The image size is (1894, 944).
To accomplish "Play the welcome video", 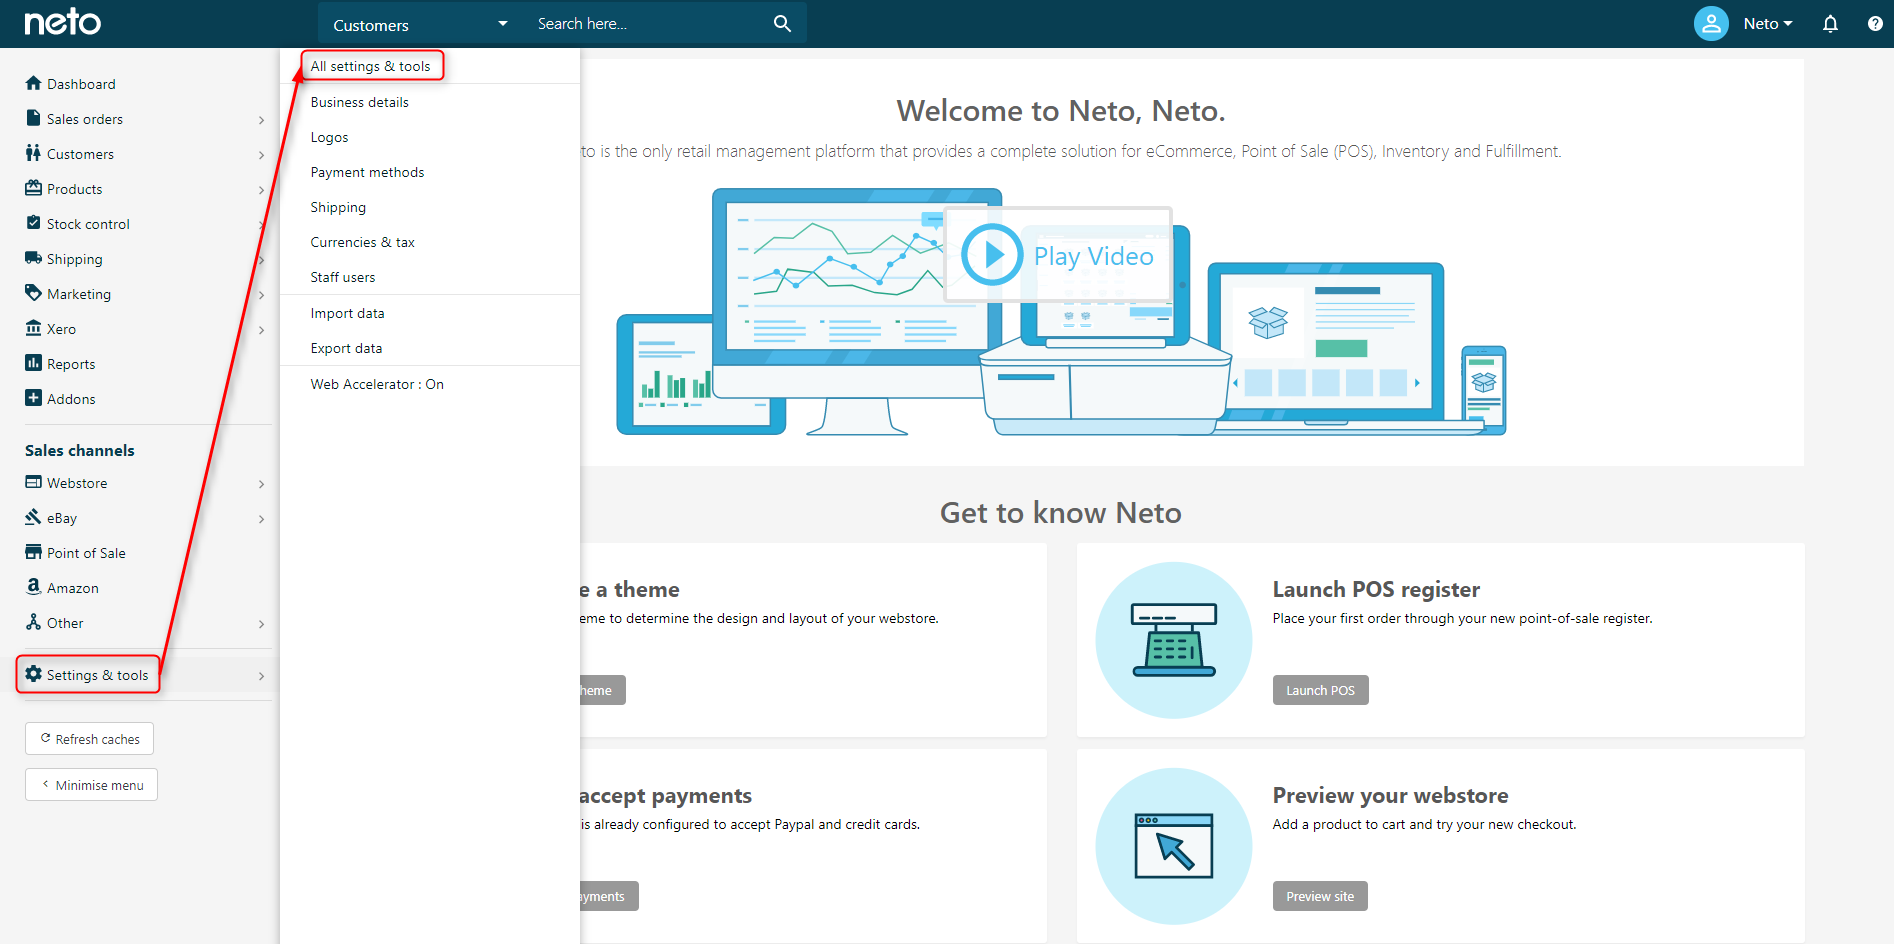I will pos(1058,255).
